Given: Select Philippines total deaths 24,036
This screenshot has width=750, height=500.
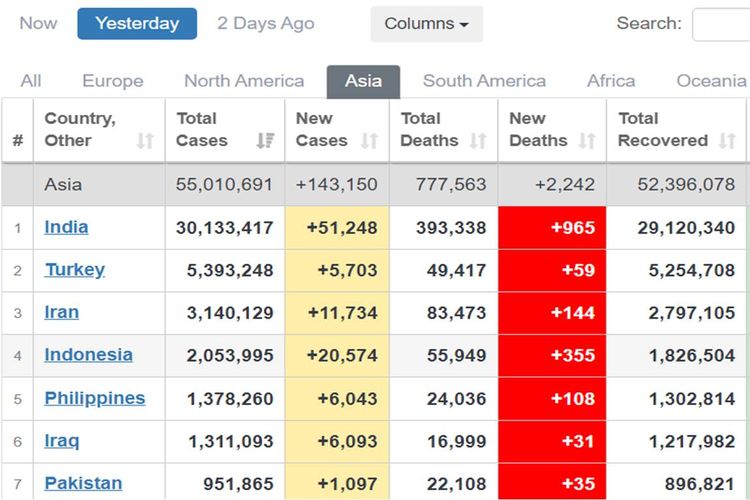Looking at the screenshot, I should point(456,399).
